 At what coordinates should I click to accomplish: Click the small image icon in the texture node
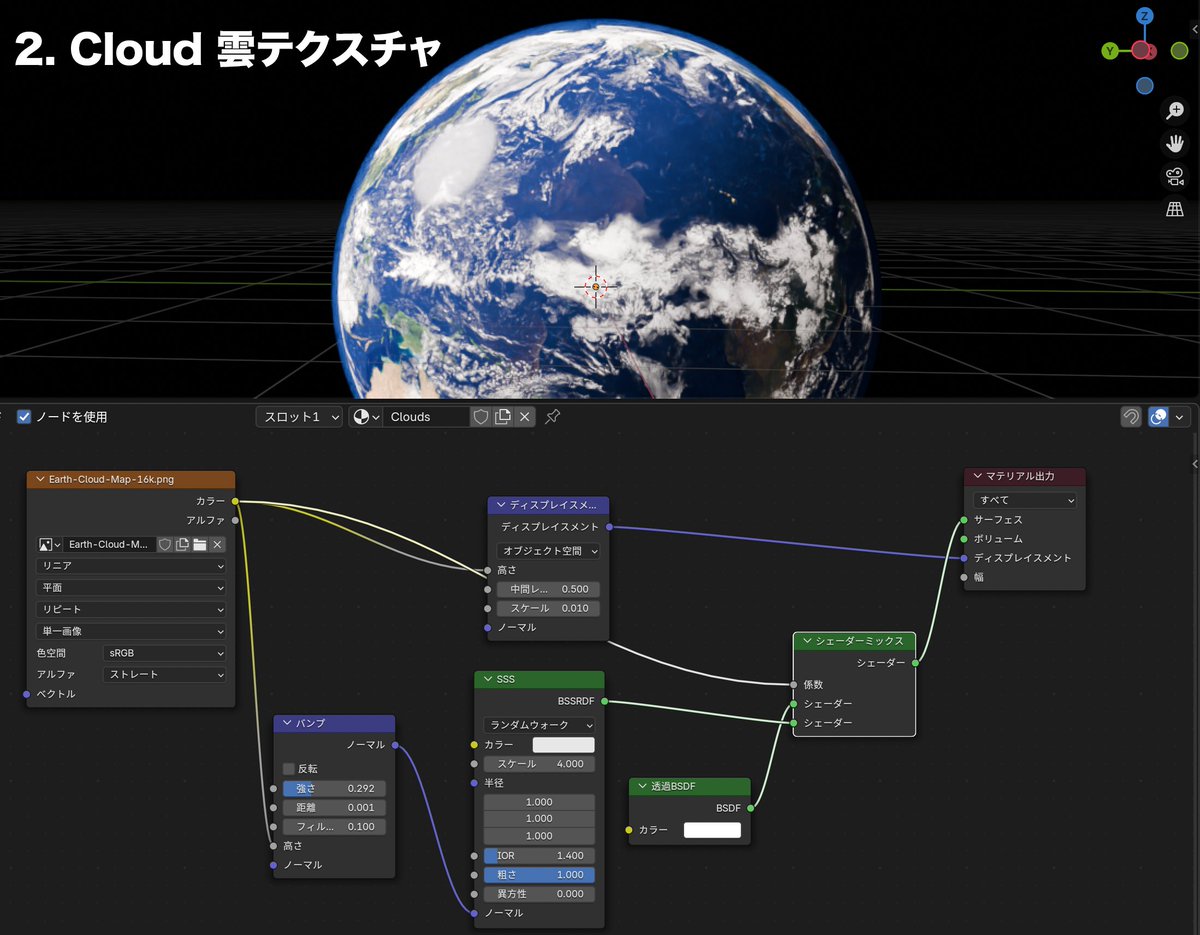[44, 543]
